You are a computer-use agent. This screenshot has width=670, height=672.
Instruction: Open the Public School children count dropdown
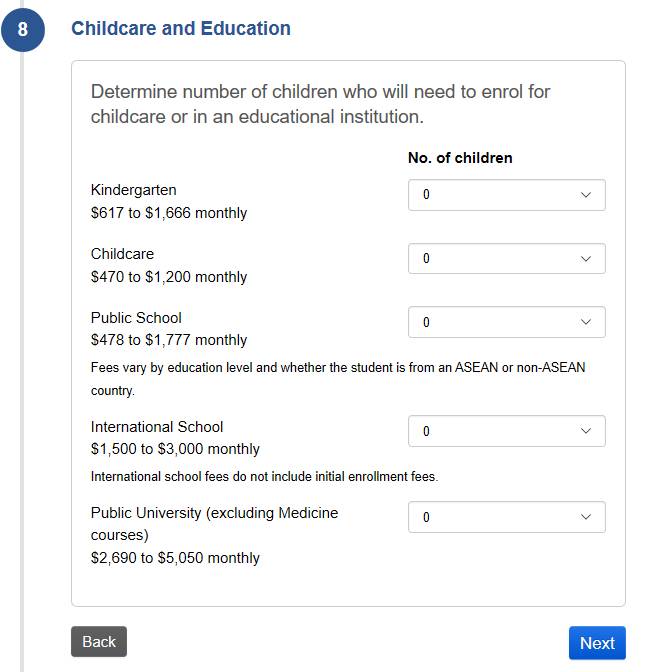point(506,322)
